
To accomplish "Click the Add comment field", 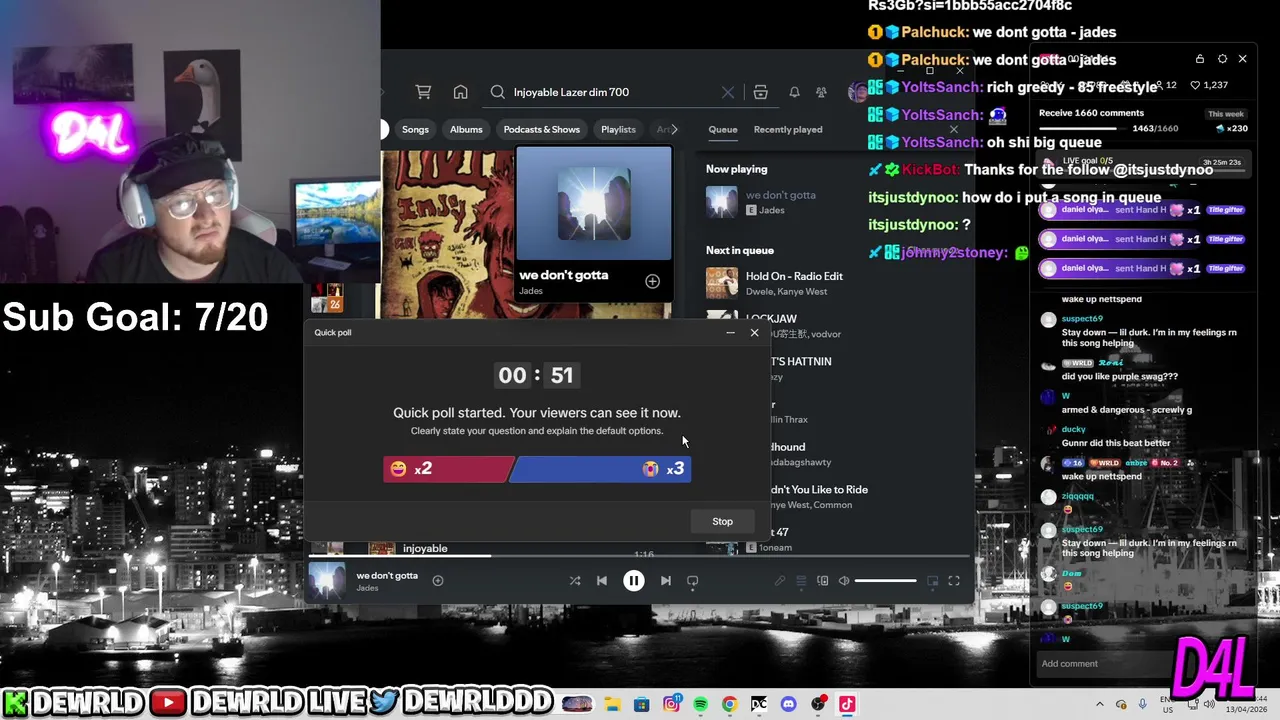I will click(1110, 663).
